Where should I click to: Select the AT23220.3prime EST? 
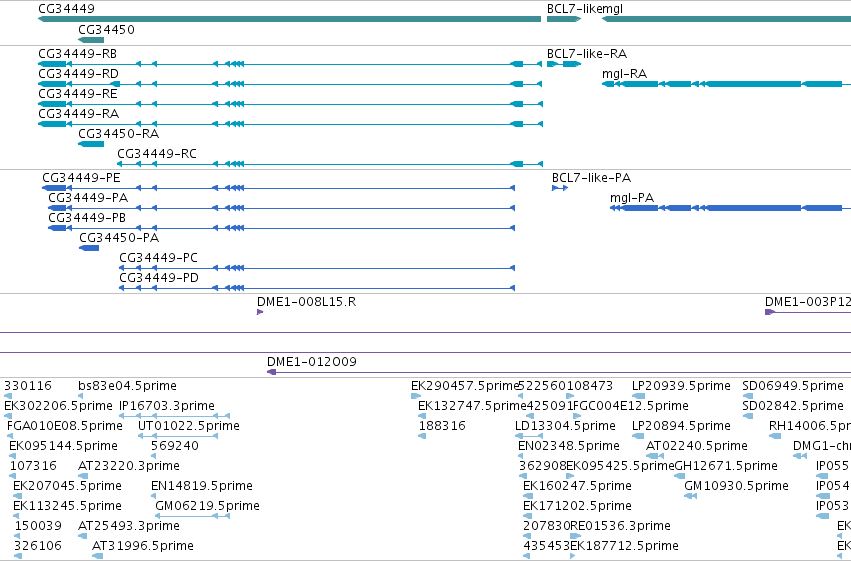point(129,466)
